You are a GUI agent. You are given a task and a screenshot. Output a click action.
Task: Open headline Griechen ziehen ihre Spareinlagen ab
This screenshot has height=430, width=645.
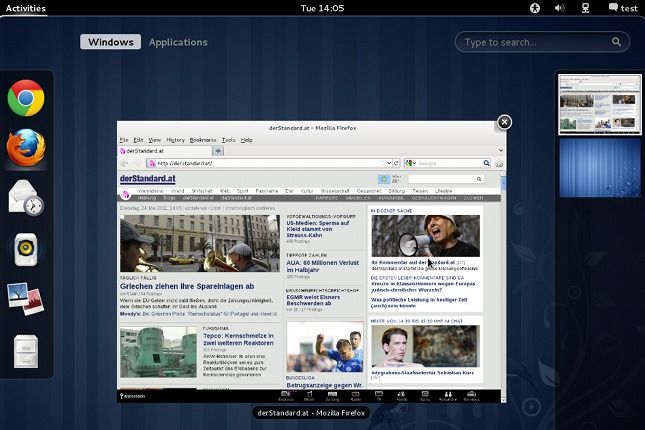(x=187, y=286)
